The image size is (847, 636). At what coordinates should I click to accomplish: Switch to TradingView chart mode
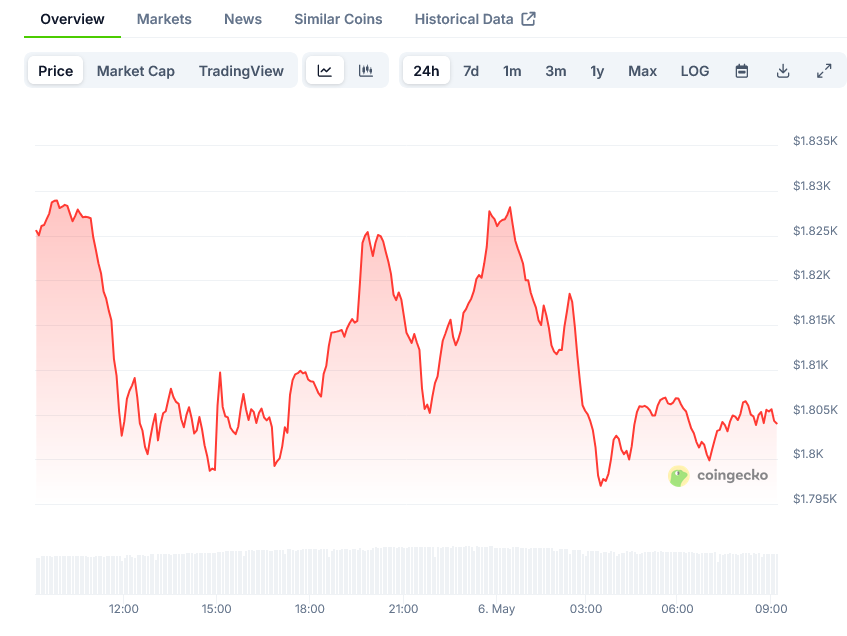coord(241,71)
